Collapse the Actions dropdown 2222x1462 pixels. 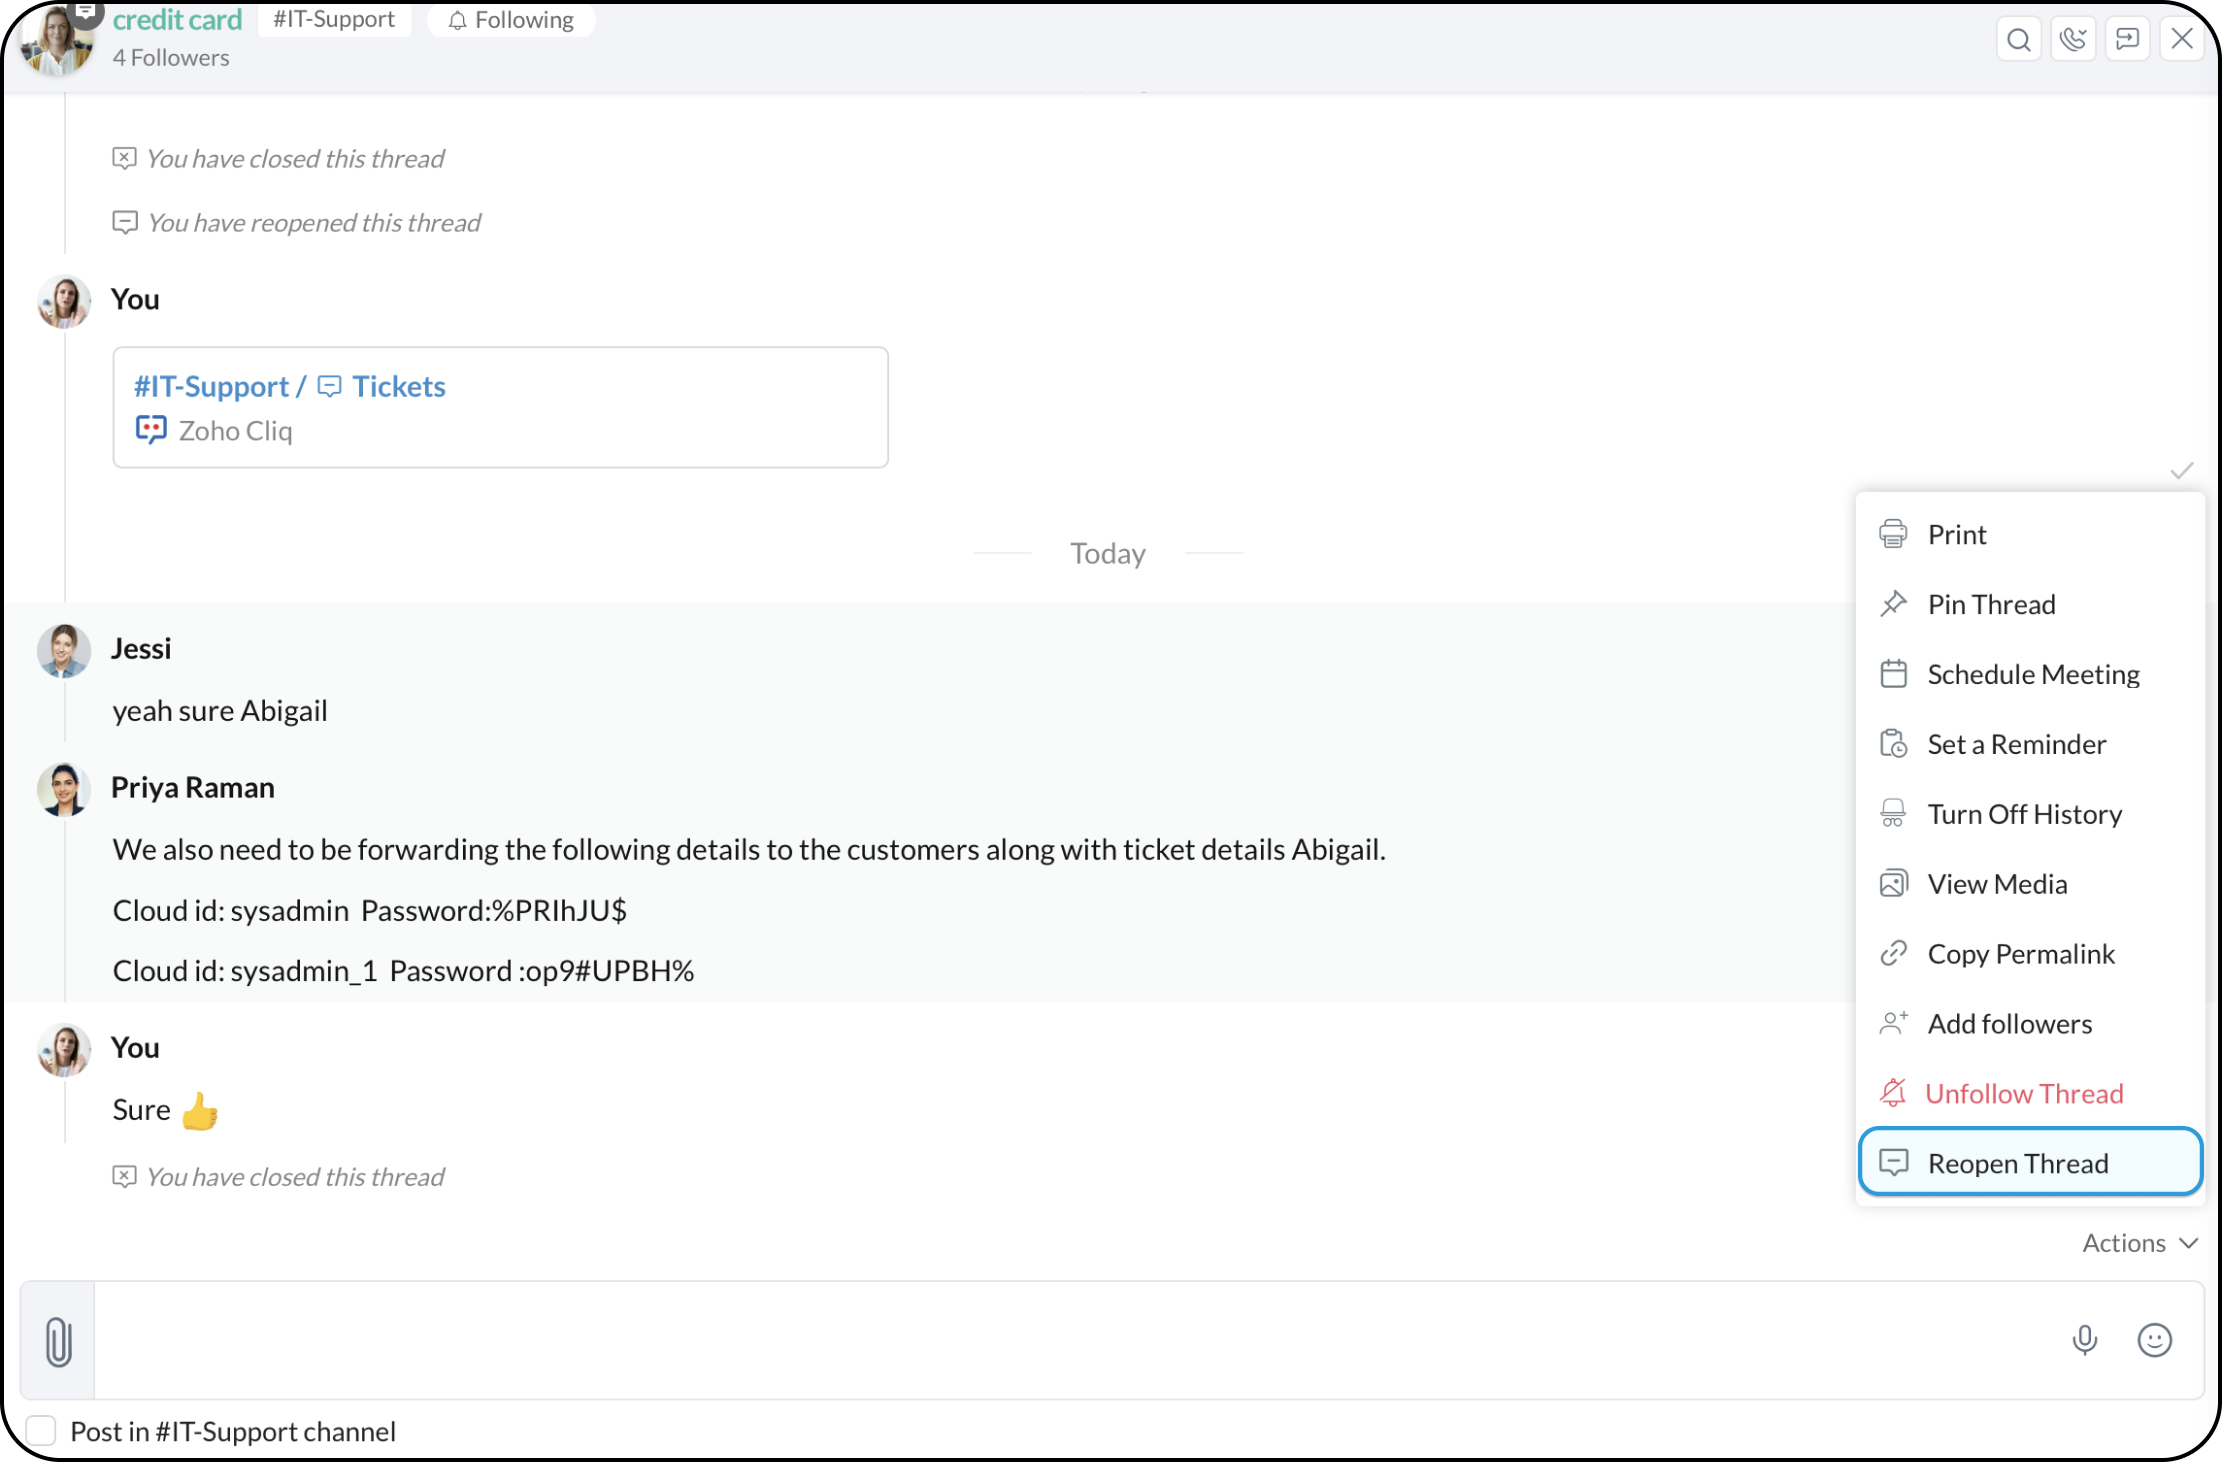pos(2140,1243)
